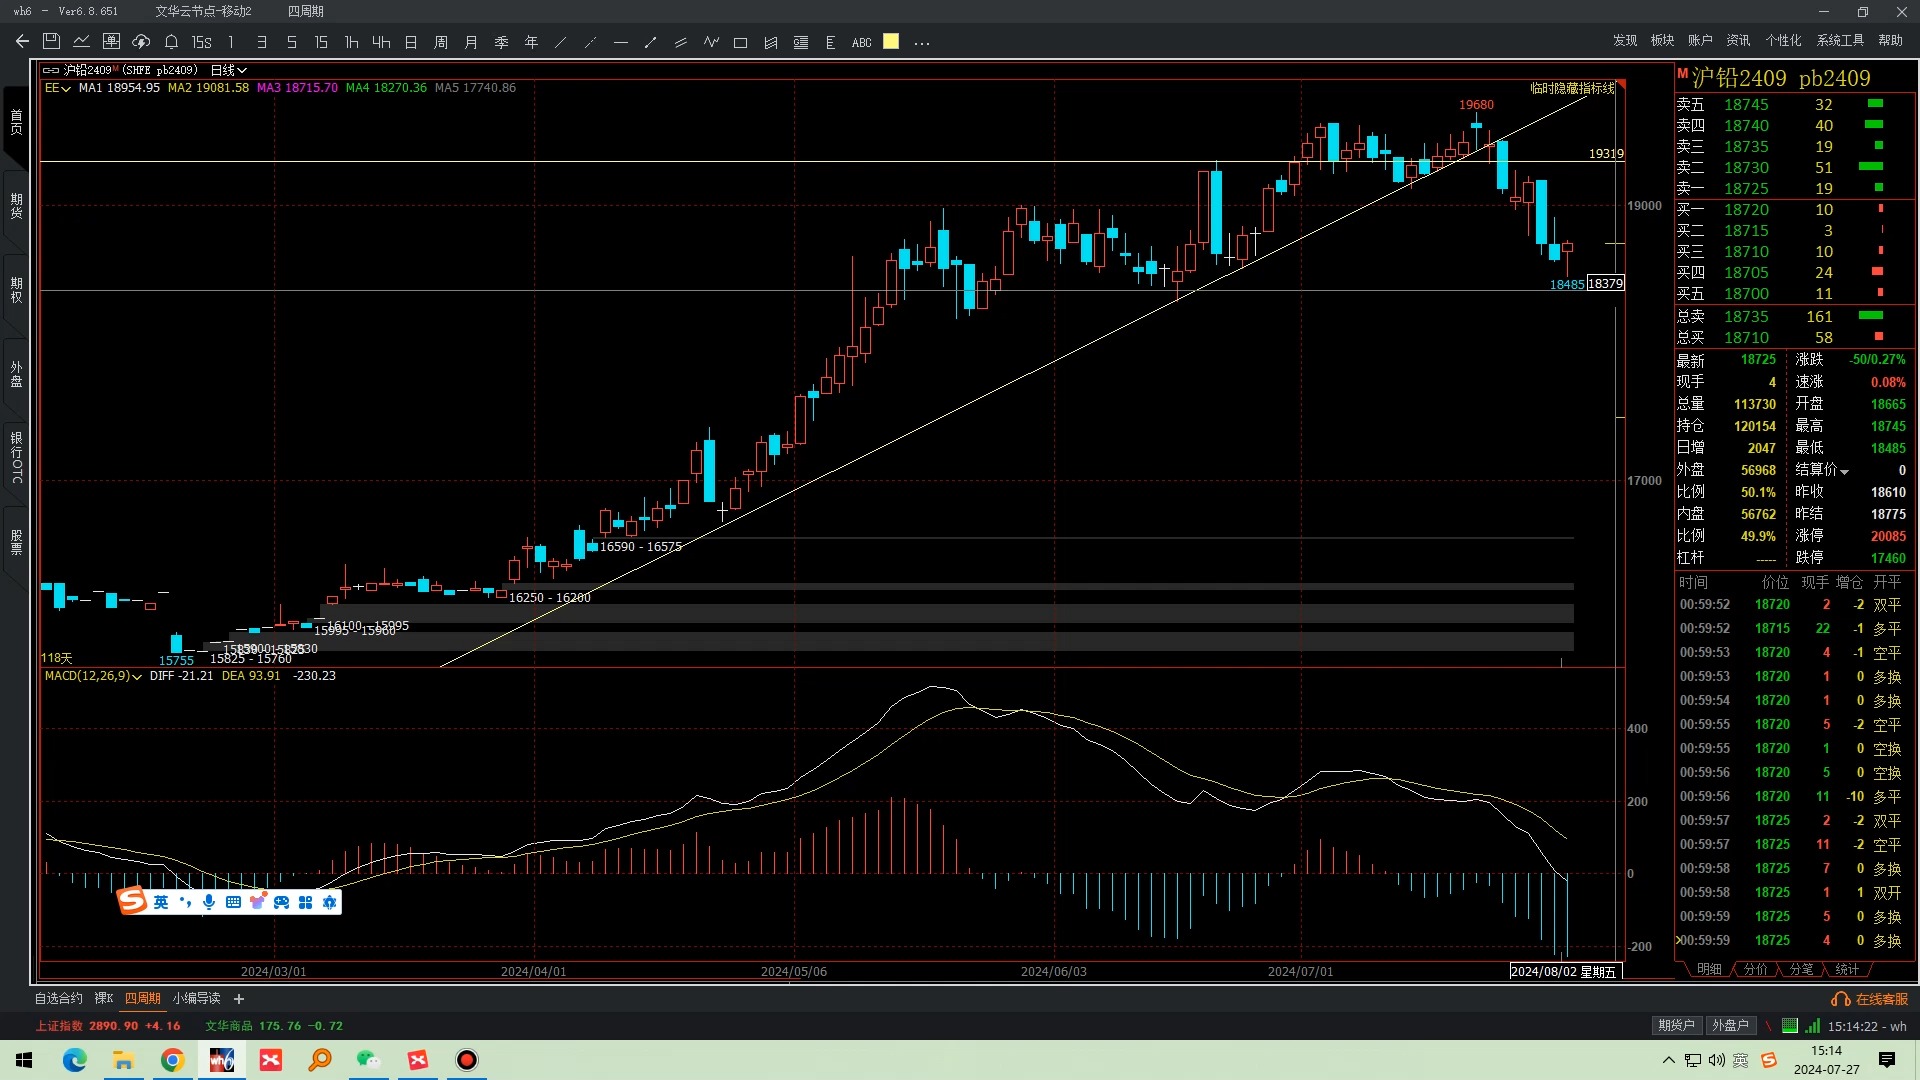Expand the EE moving average dropdown
The height and width of the screenshot is (1080, 1920).
57,88
